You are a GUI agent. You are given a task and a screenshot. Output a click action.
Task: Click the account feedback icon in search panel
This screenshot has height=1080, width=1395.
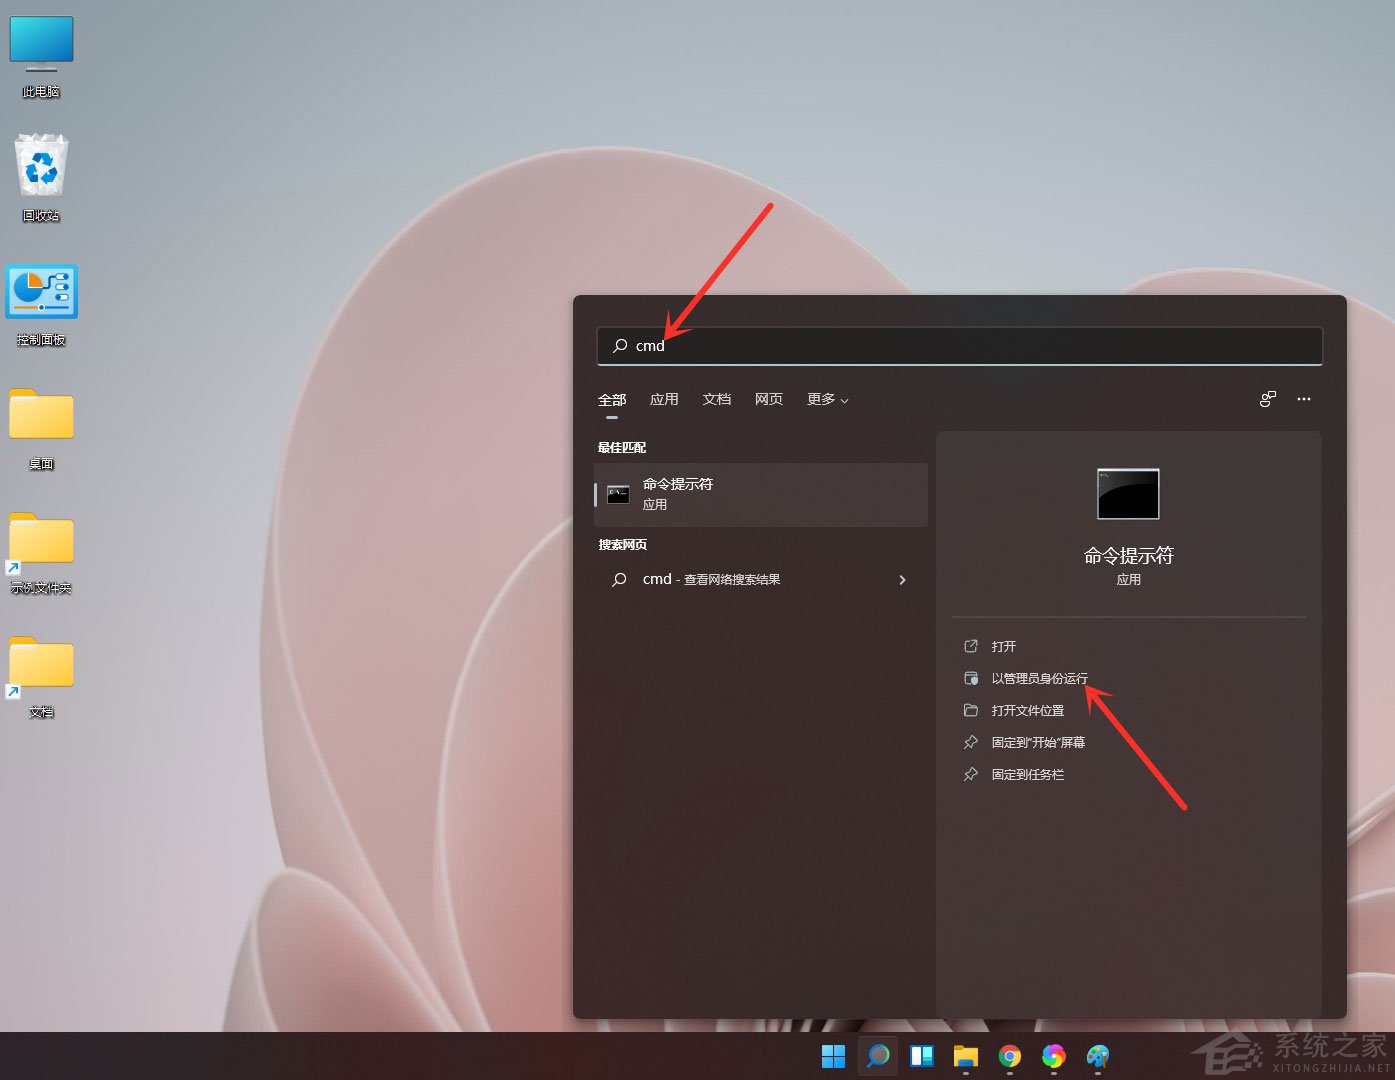(1267, 399)
